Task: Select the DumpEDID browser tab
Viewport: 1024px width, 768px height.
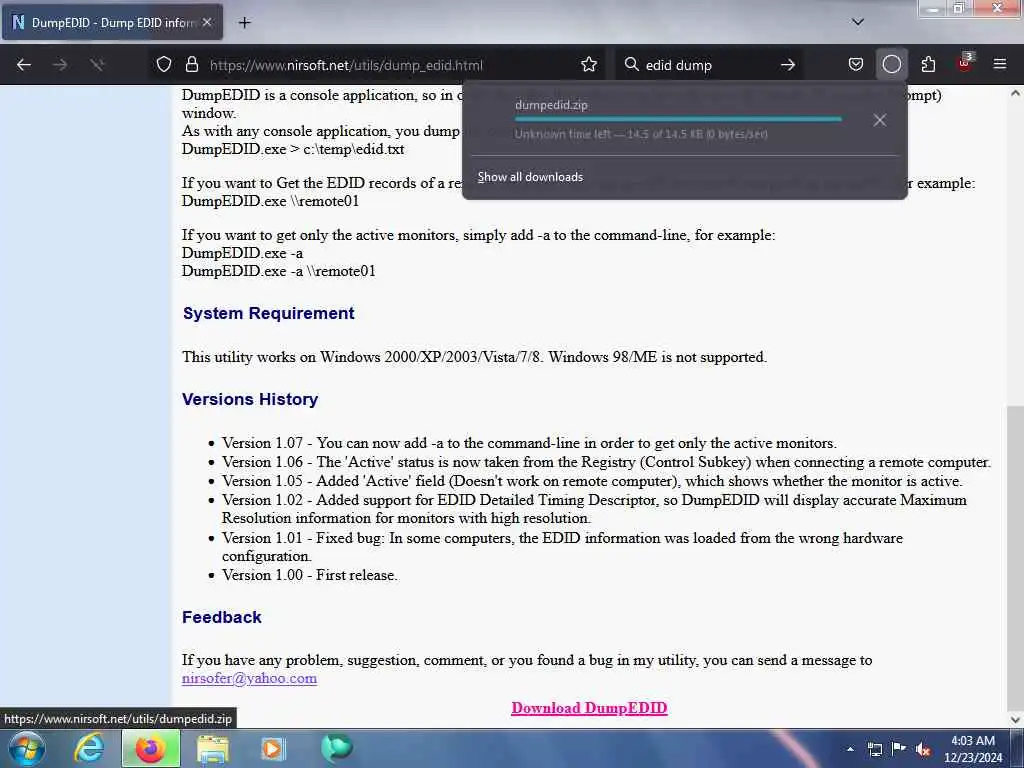Action: tap(112, 23)
